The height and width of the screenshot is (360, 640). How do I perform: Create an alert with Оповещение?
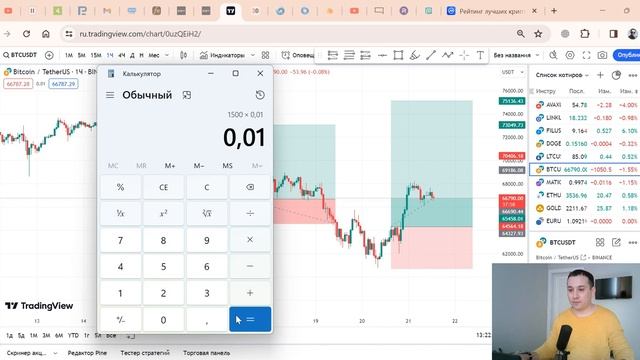298,55
